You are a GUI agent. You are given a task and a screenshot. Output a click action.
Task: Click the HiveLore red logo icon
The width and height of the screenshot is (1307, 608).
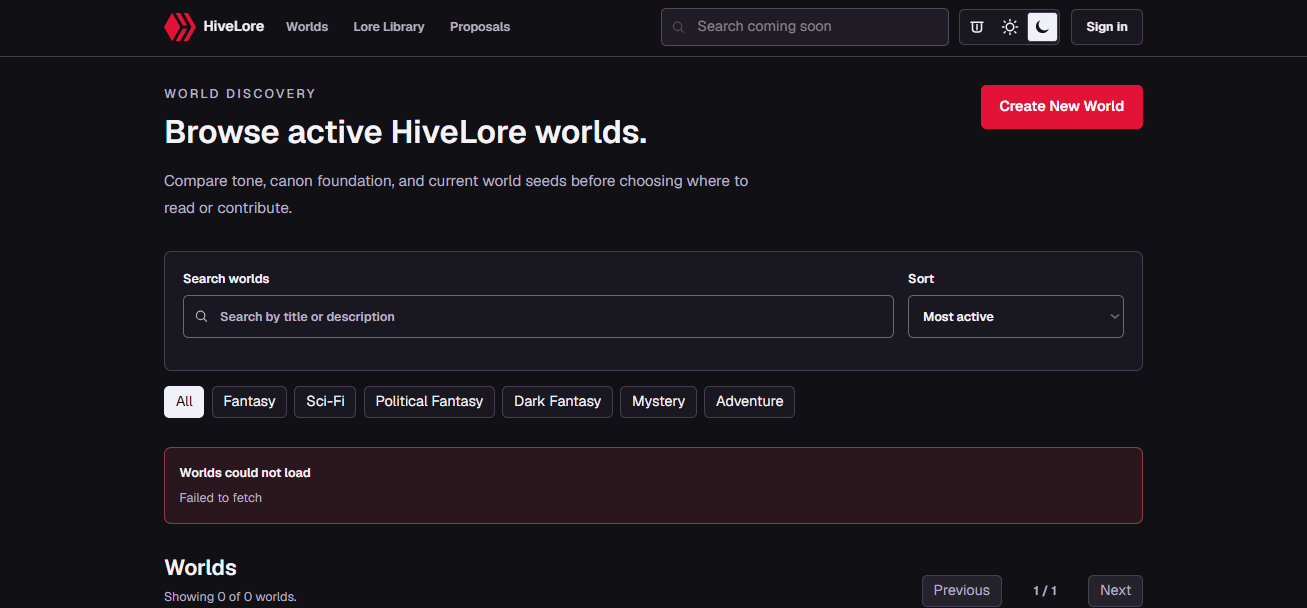(180, 27)
